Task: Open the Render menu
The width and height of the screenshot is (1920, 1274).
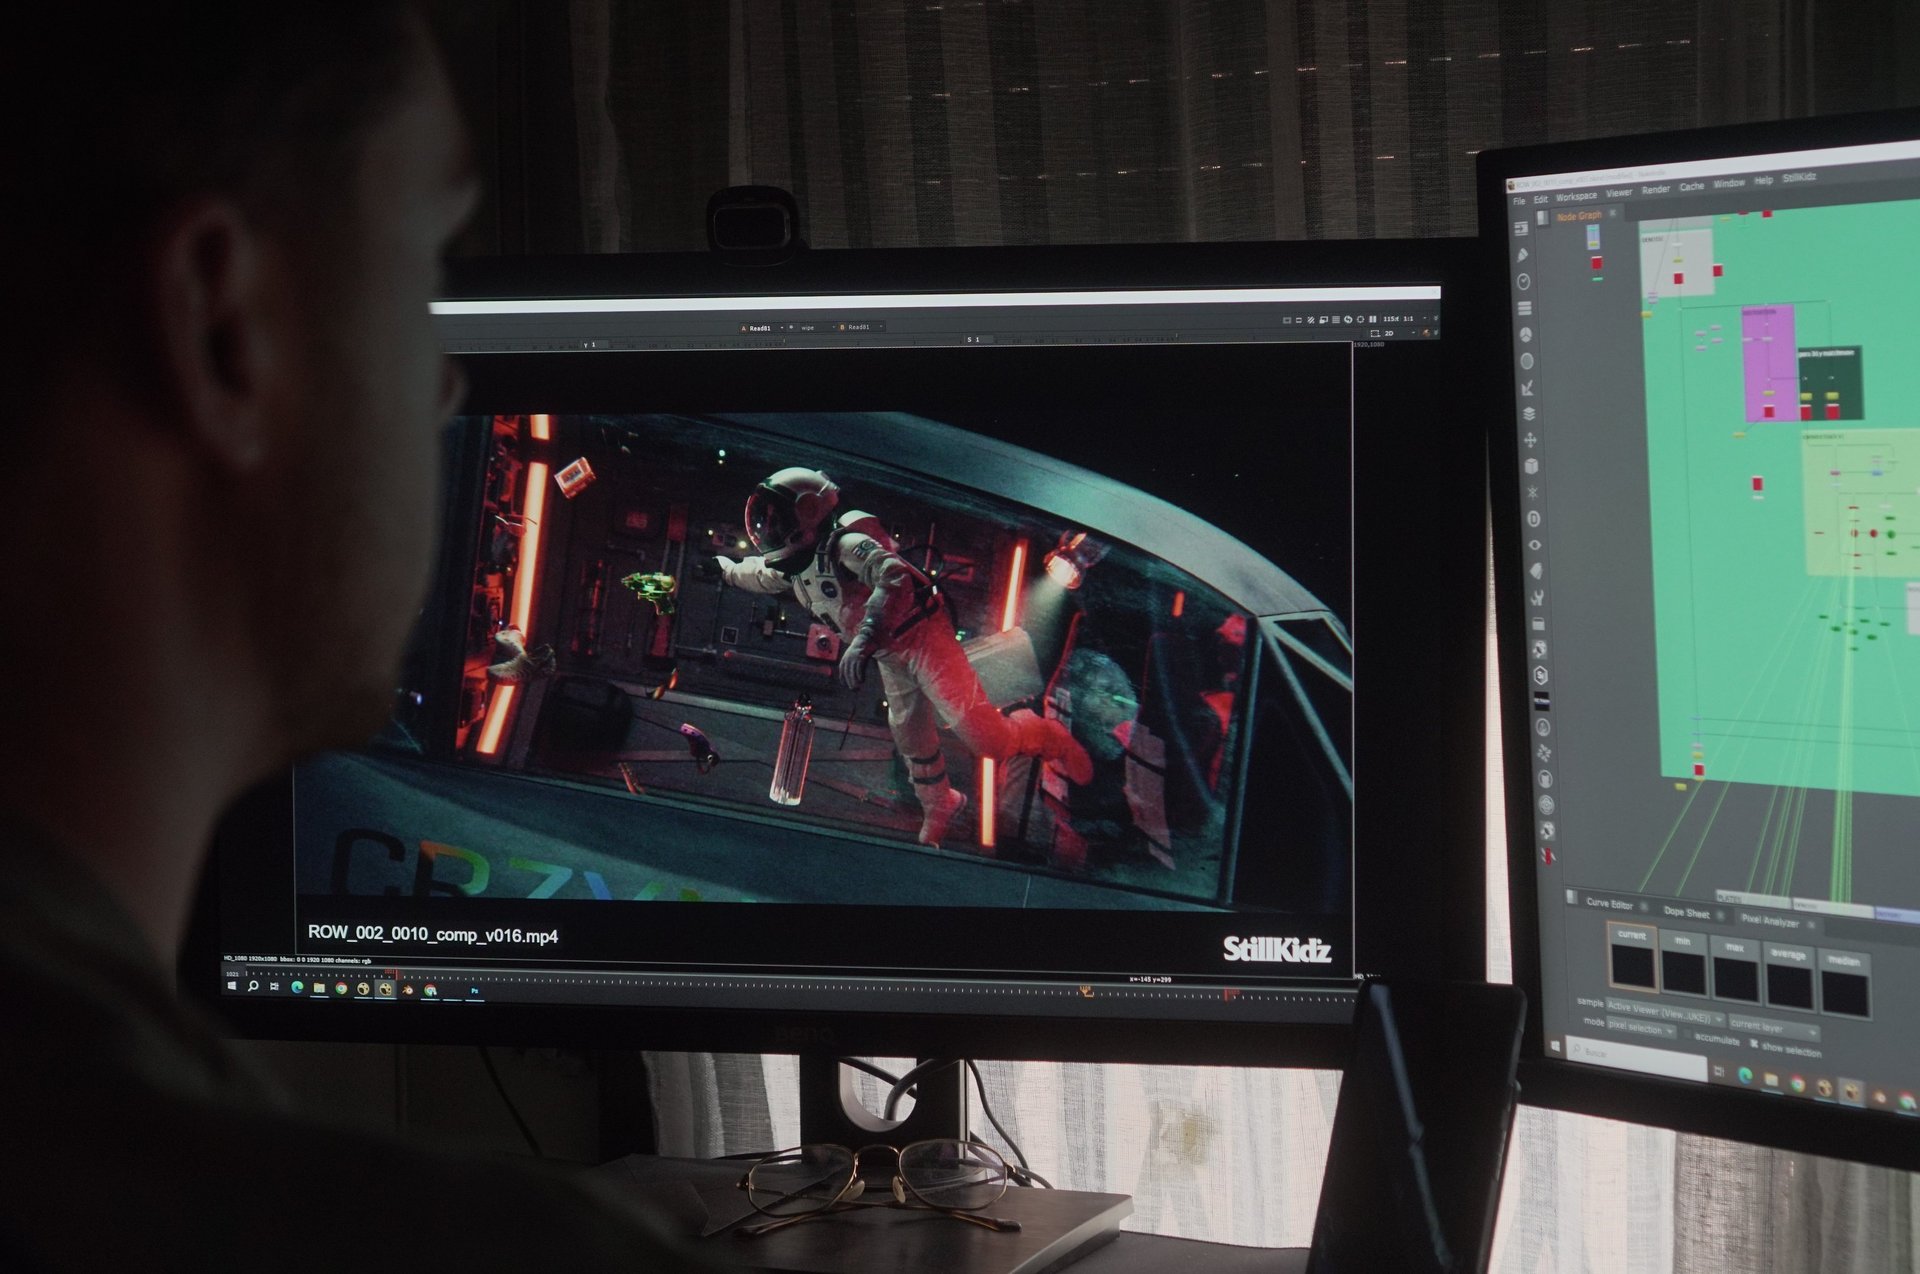Action: (x=1655, y=190)
